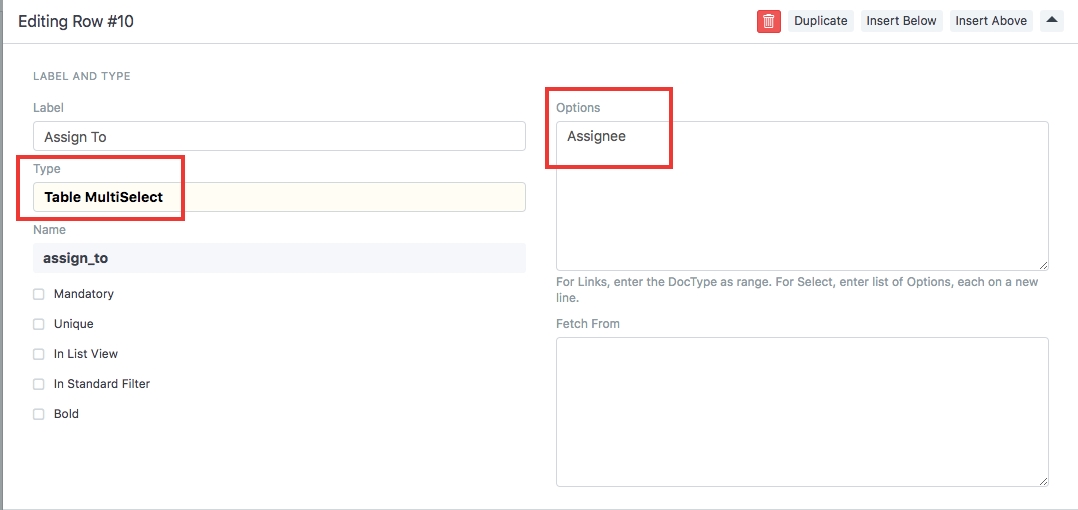Click the Editing Row #10 title
This screenshot has width=1078, height=510.
[76, 21]
